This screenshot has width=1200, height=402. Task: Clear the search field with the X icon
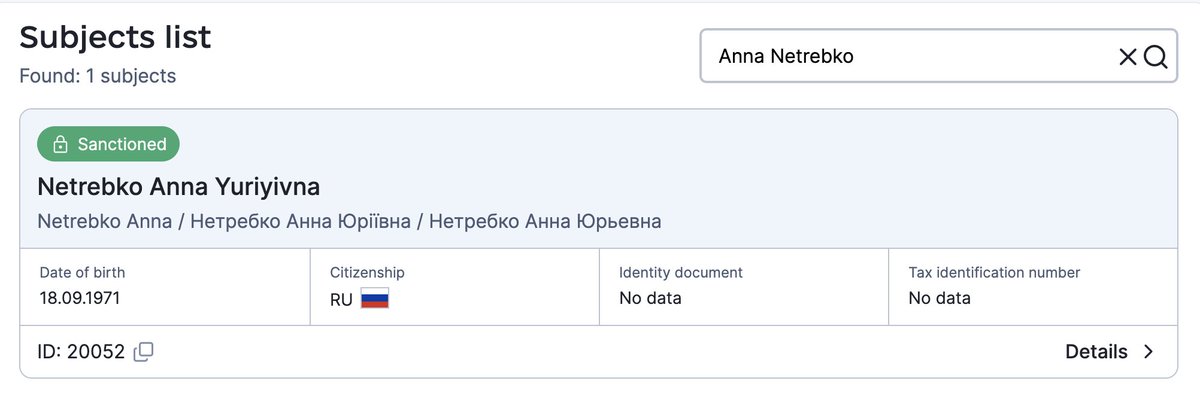coord(1128,57)
